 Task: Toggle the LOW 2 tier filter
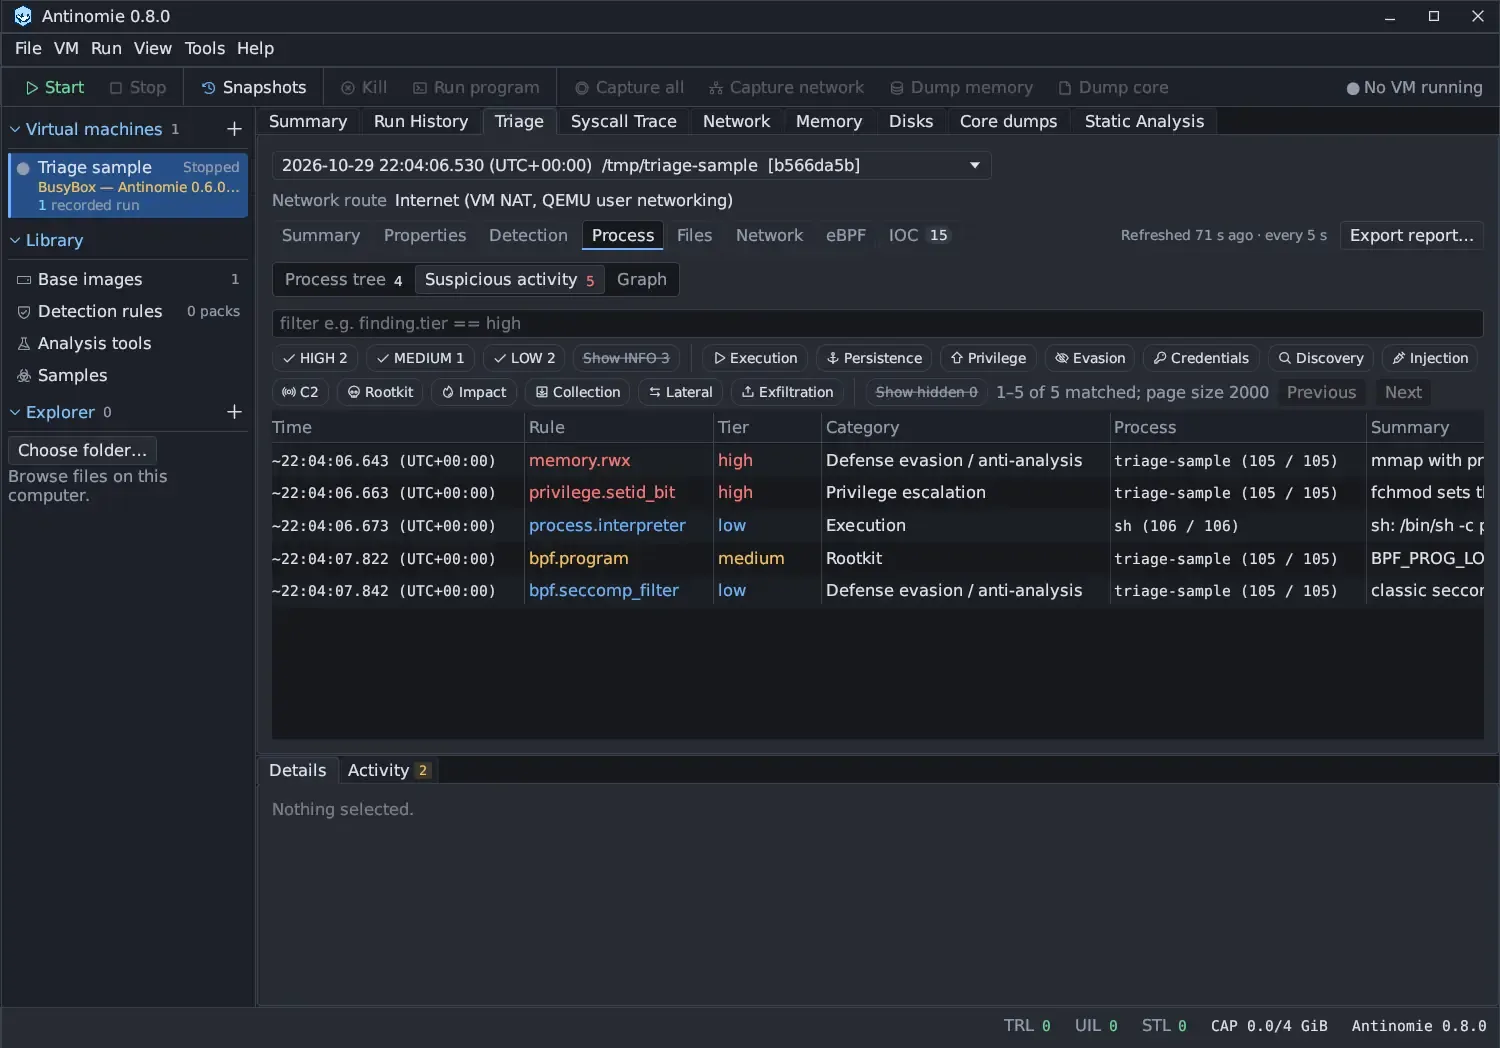click(524, 358)
